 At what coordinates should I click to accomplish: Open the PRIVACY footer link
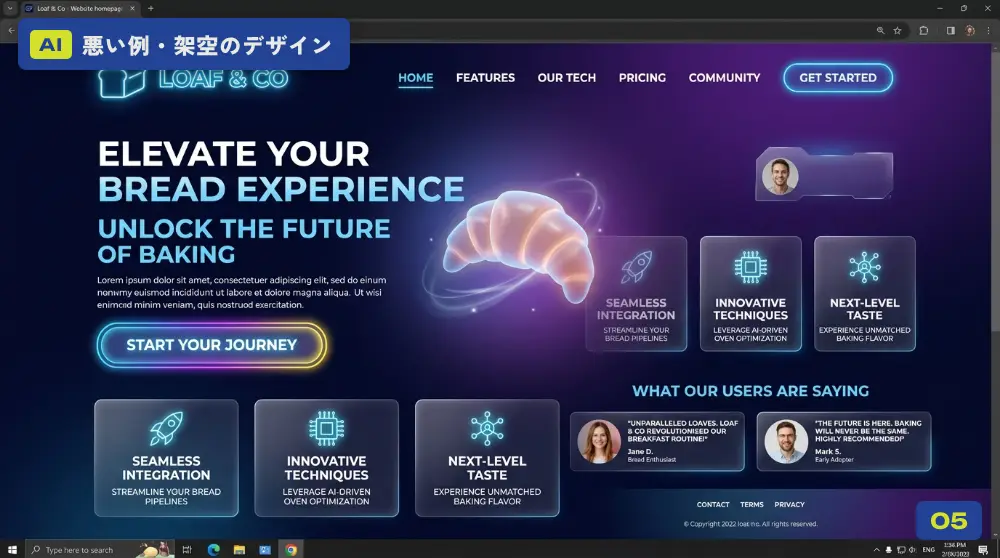point(790,504)
